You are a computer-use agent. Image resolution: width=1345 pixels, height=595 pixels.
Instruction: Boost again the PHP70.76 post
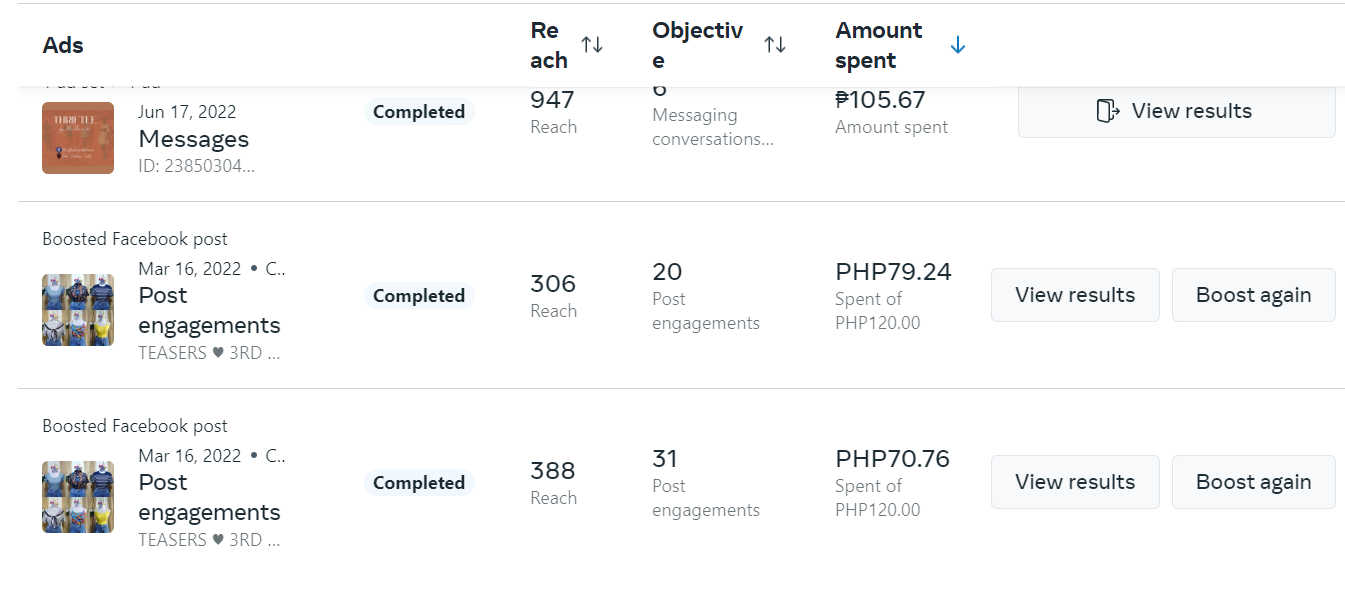coord(1253,482)
